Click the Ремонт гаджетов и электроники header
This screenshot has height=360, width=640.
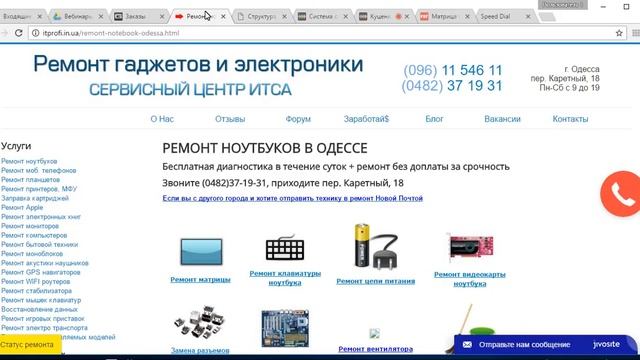(198, 64)
